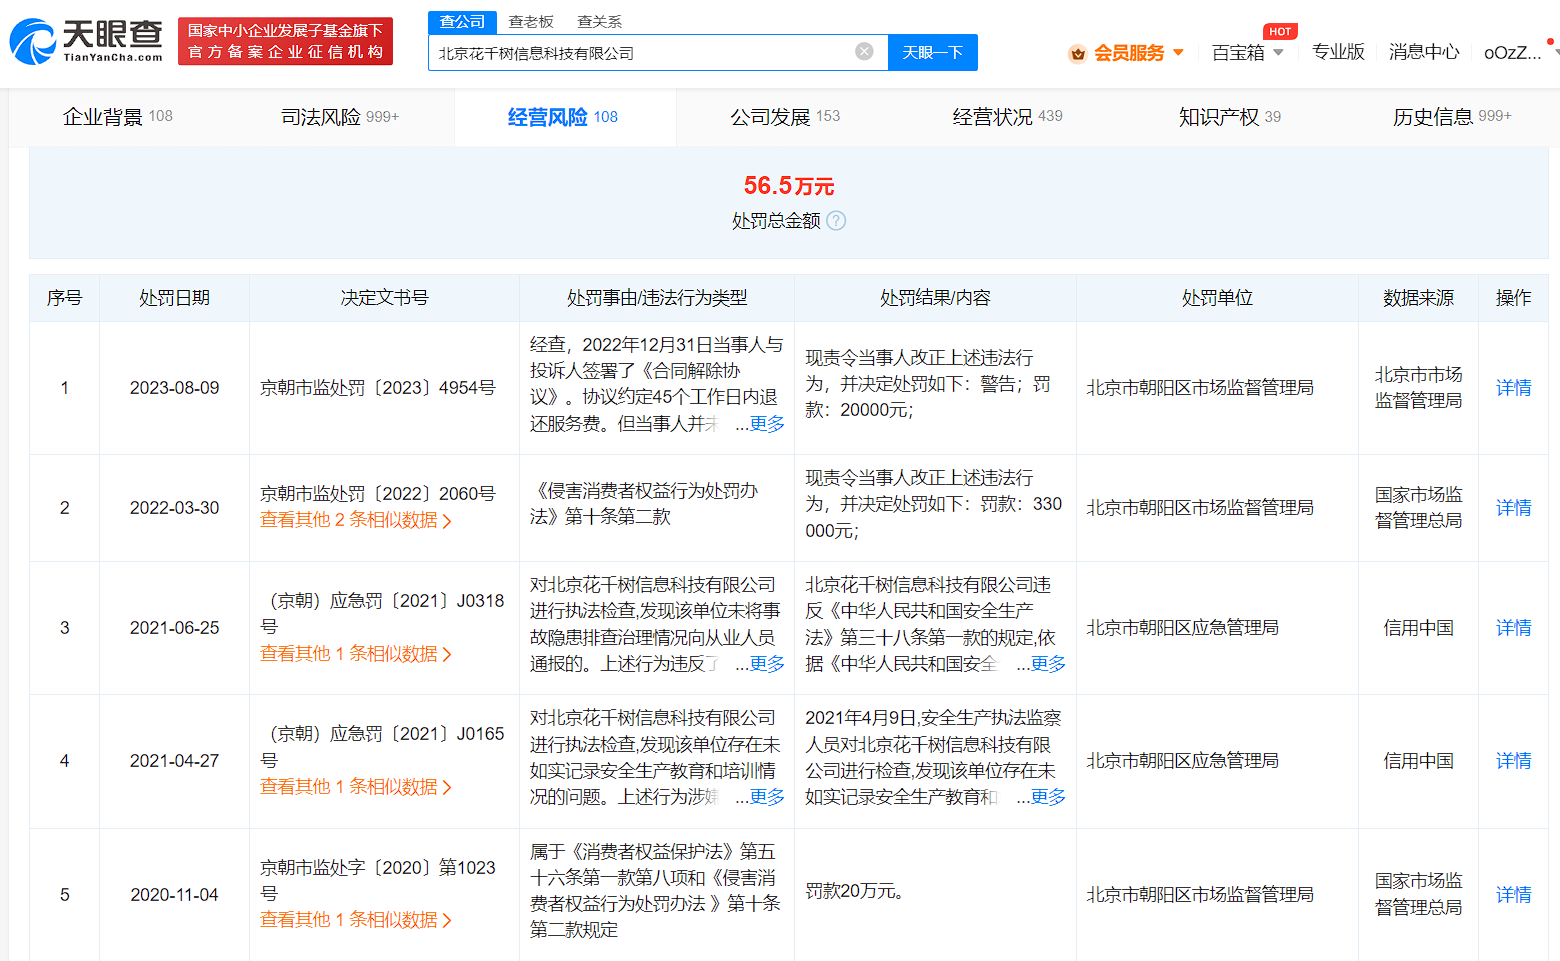1560x961 pixels.
Task: Click the 56.5万元 total penalty amount
Action: 789,186
